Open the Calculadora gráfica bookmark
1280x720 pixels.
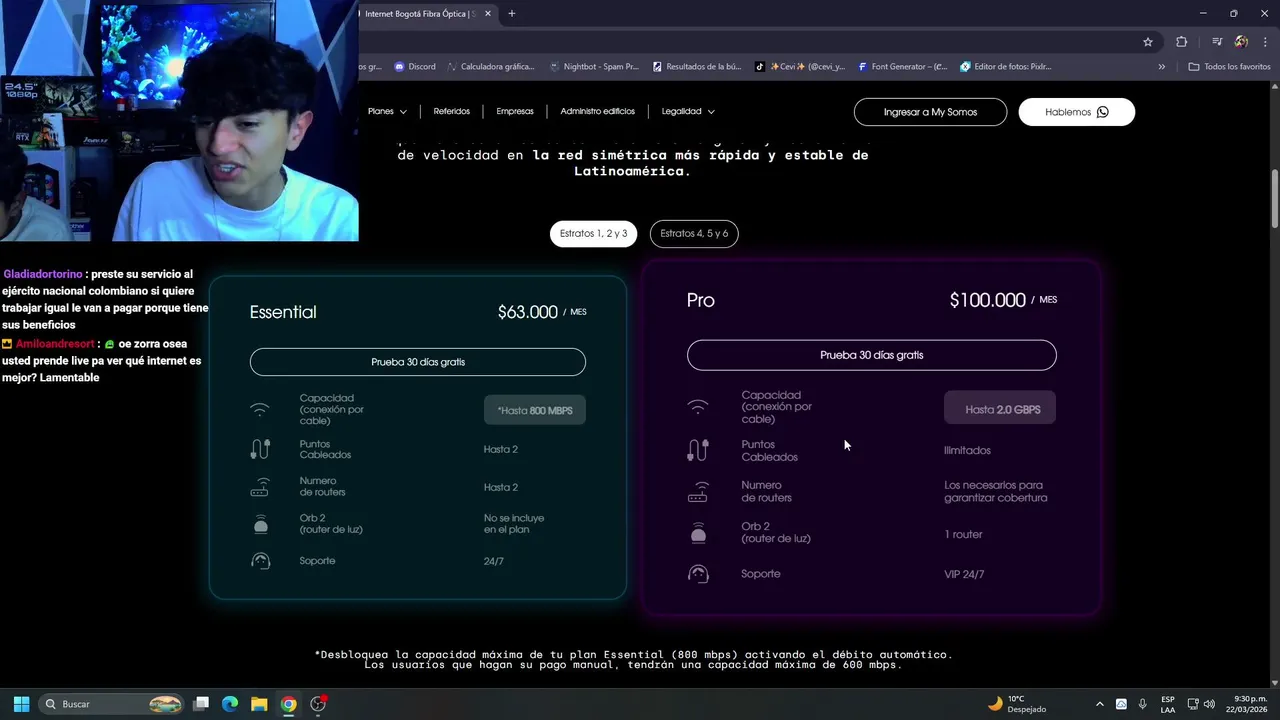pyautogui.click(x=491, y=67)
